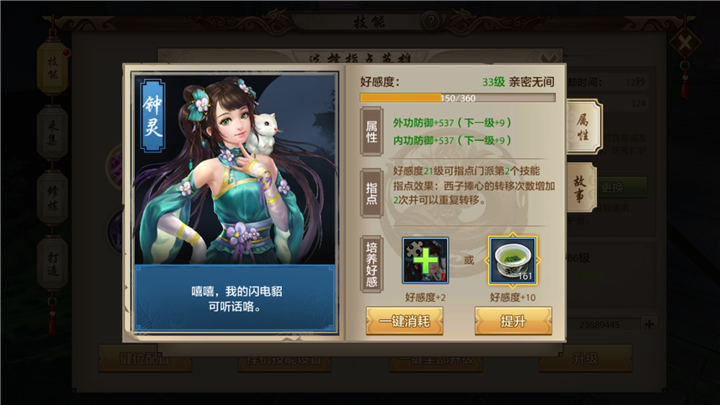Open the 修炼 lantern menu
Screen dimensions: 720x405
pos(52,198)
